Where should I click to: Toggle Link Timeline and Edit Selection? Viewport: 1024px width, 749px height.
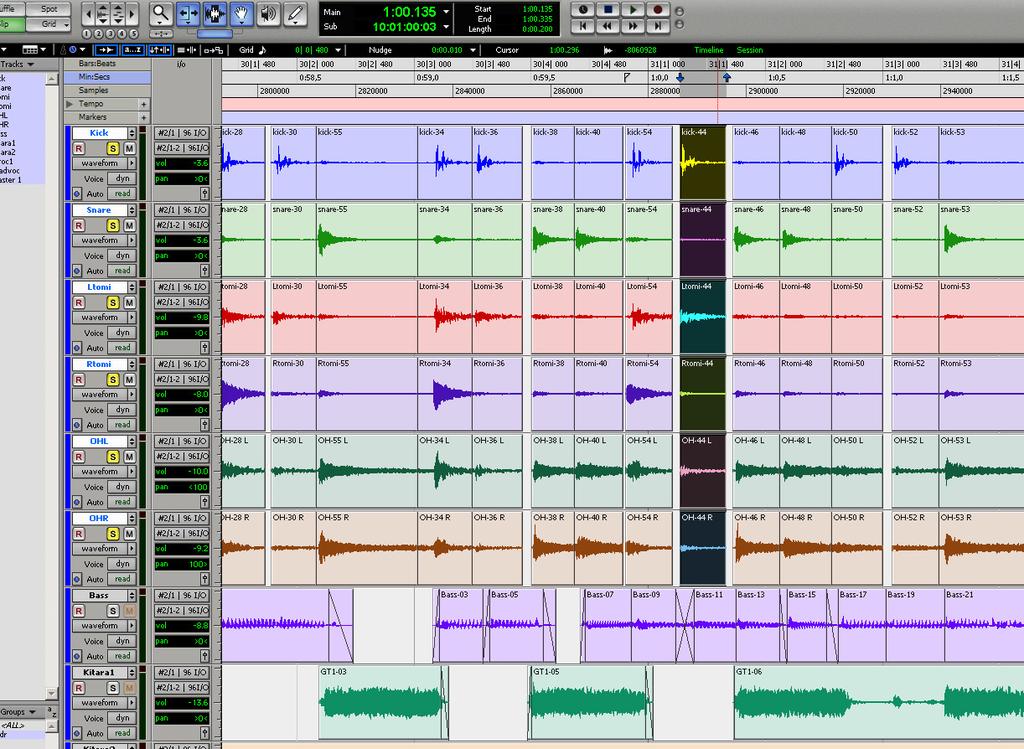159,50
